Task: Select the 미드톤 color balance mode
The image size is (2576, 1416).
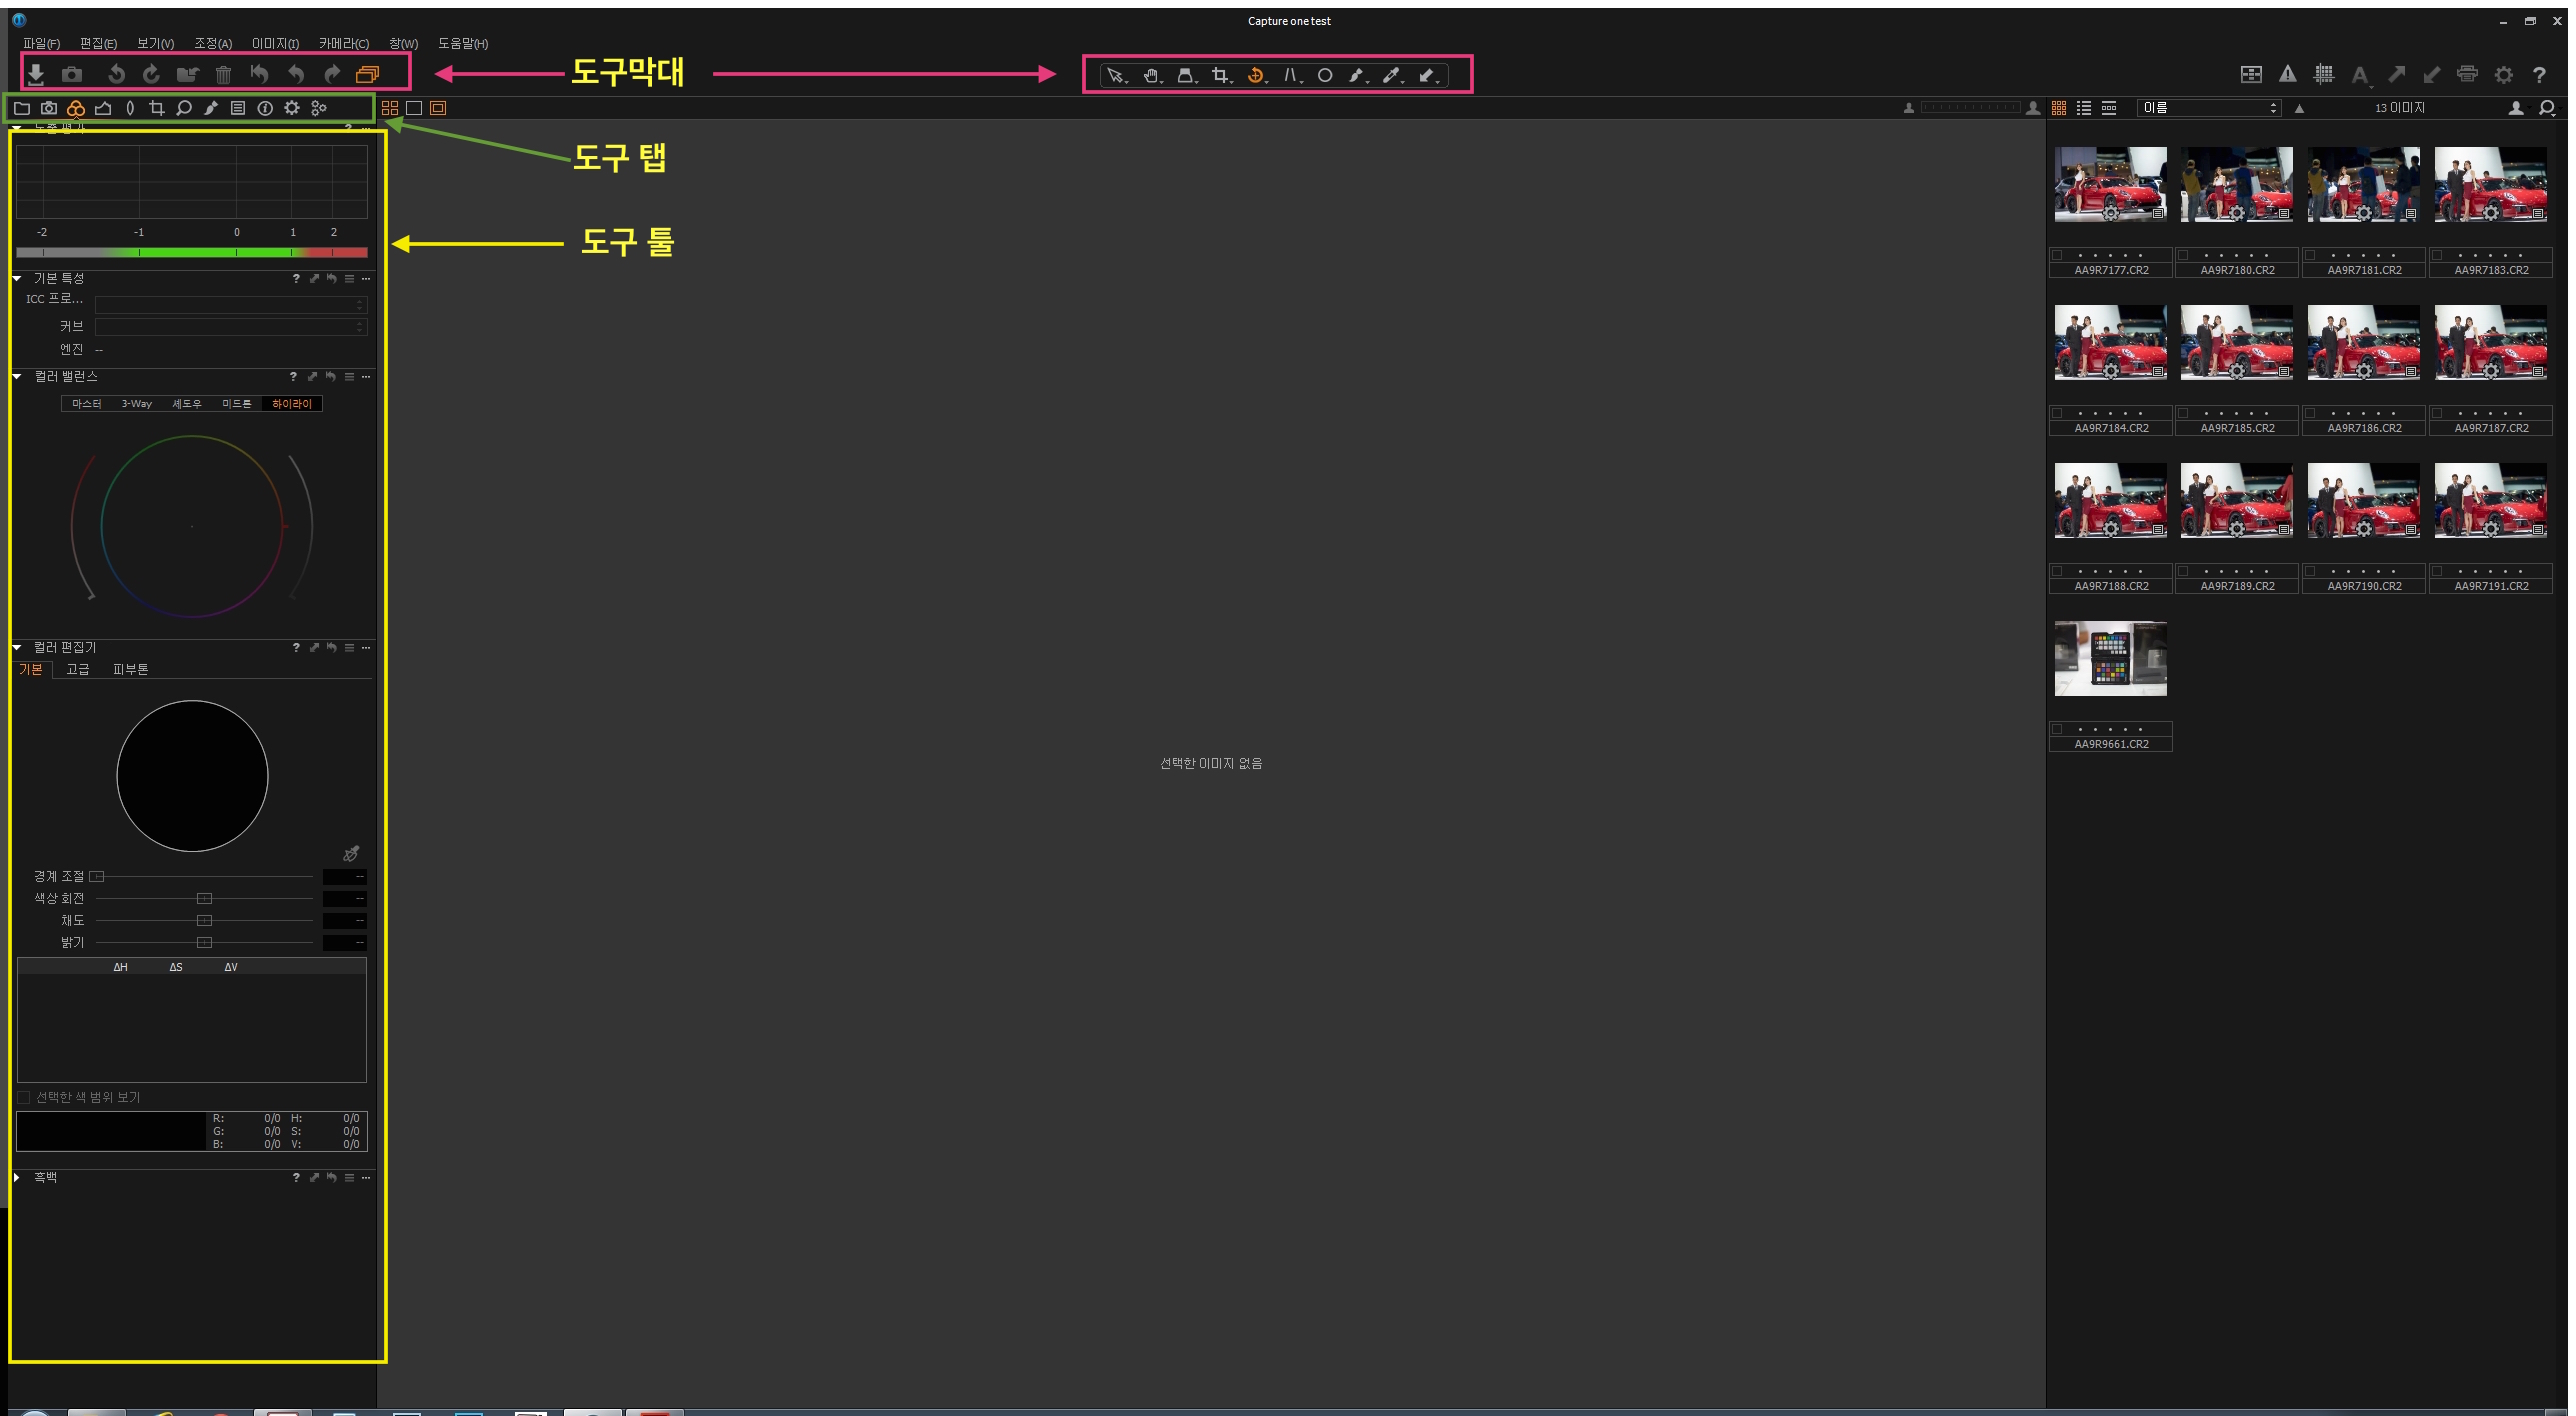Action: coord(236,404)
